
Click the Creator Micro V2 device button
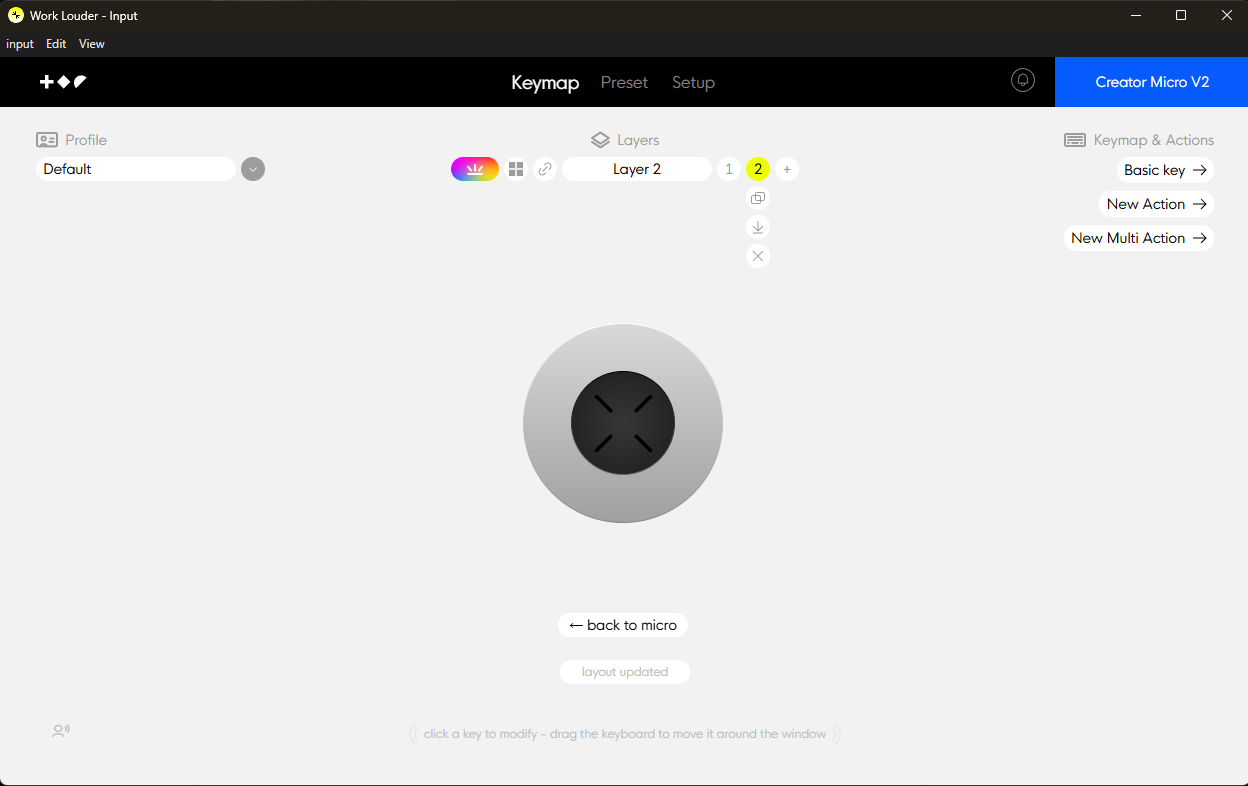(x=1151, y=82)
